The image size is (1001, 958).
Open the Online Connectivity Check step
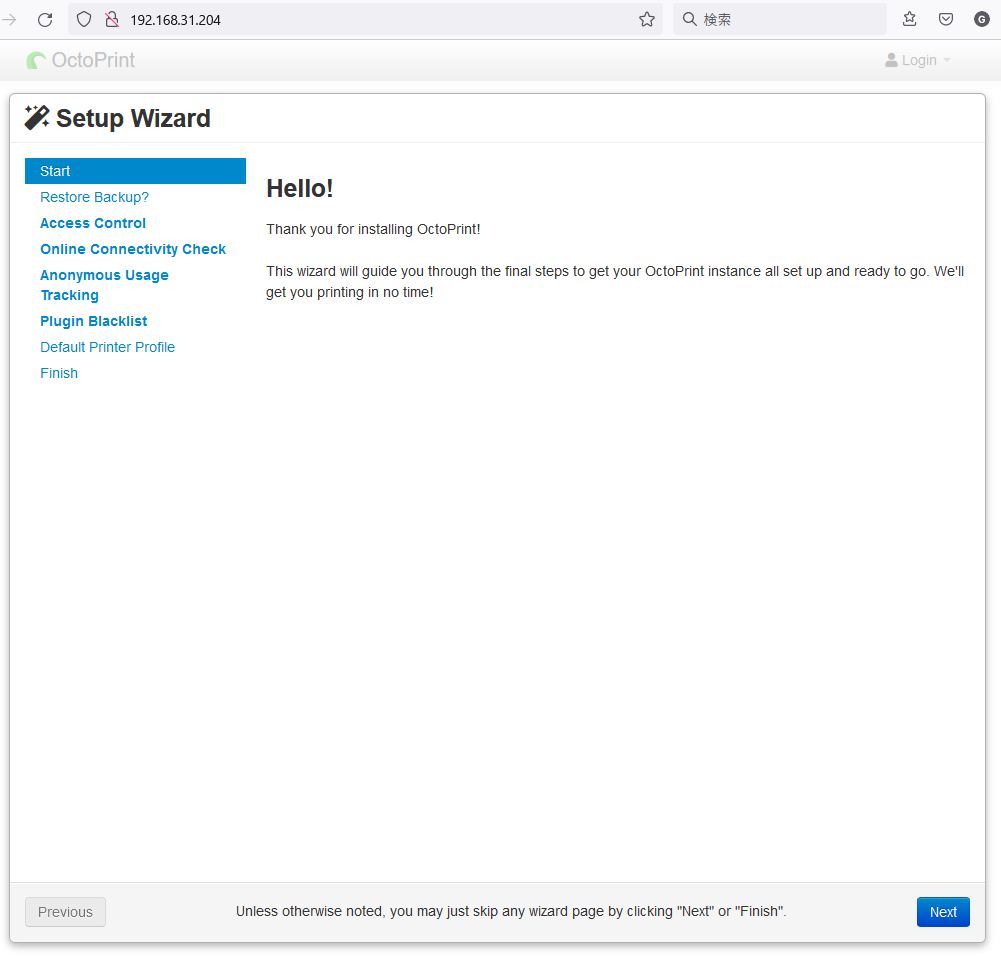click(x=133, y=249)
